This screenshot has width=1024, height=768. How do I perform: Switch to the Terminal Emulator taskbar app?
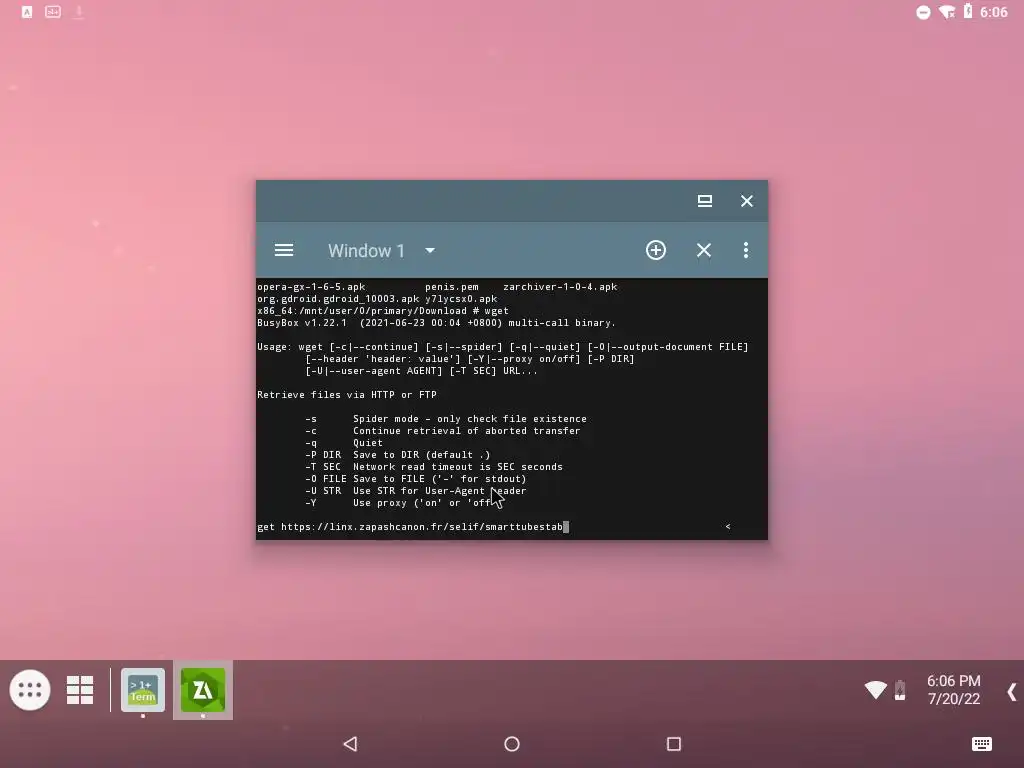click(x=143, y=690)
